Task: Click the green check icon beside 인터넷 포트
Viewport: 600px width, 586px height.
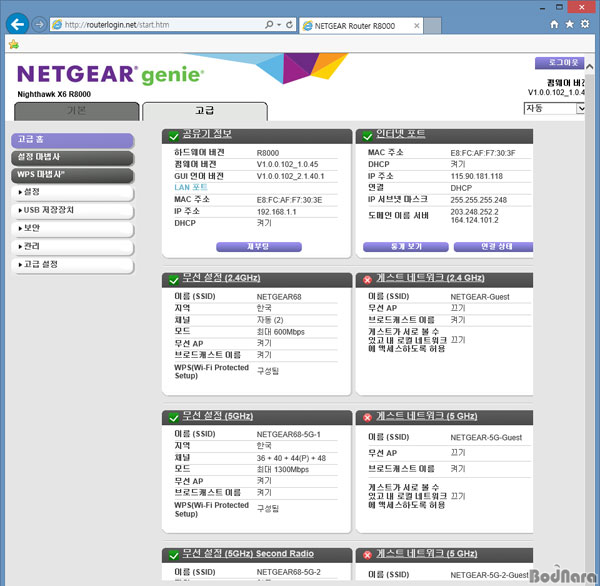Action: pos(367,137)
